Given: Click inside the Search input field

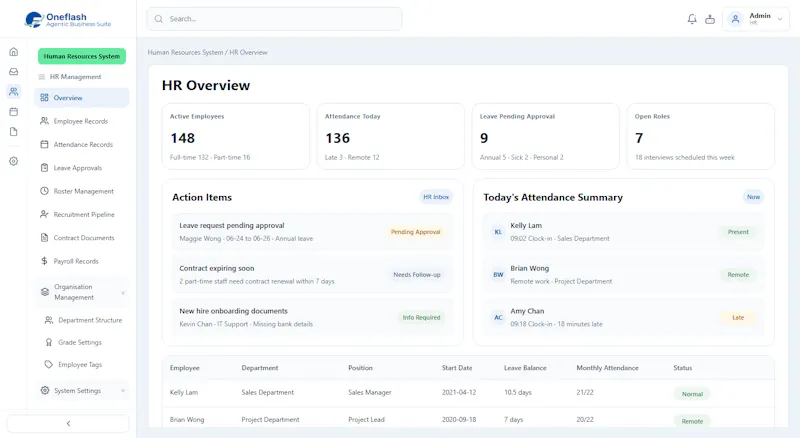Looking at the screenshot, I should pos(274,19).
